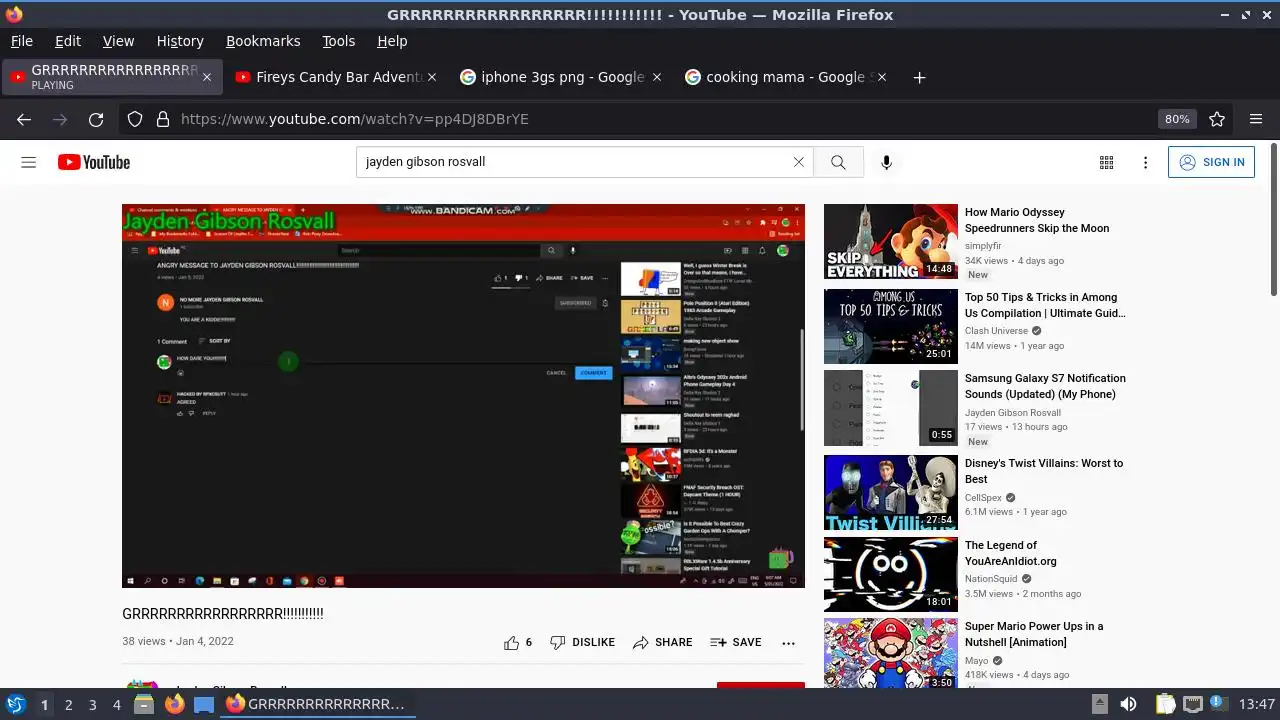Dislike the GRRRR video
This screenshot has height=720, width=1280.
[582, 643]
